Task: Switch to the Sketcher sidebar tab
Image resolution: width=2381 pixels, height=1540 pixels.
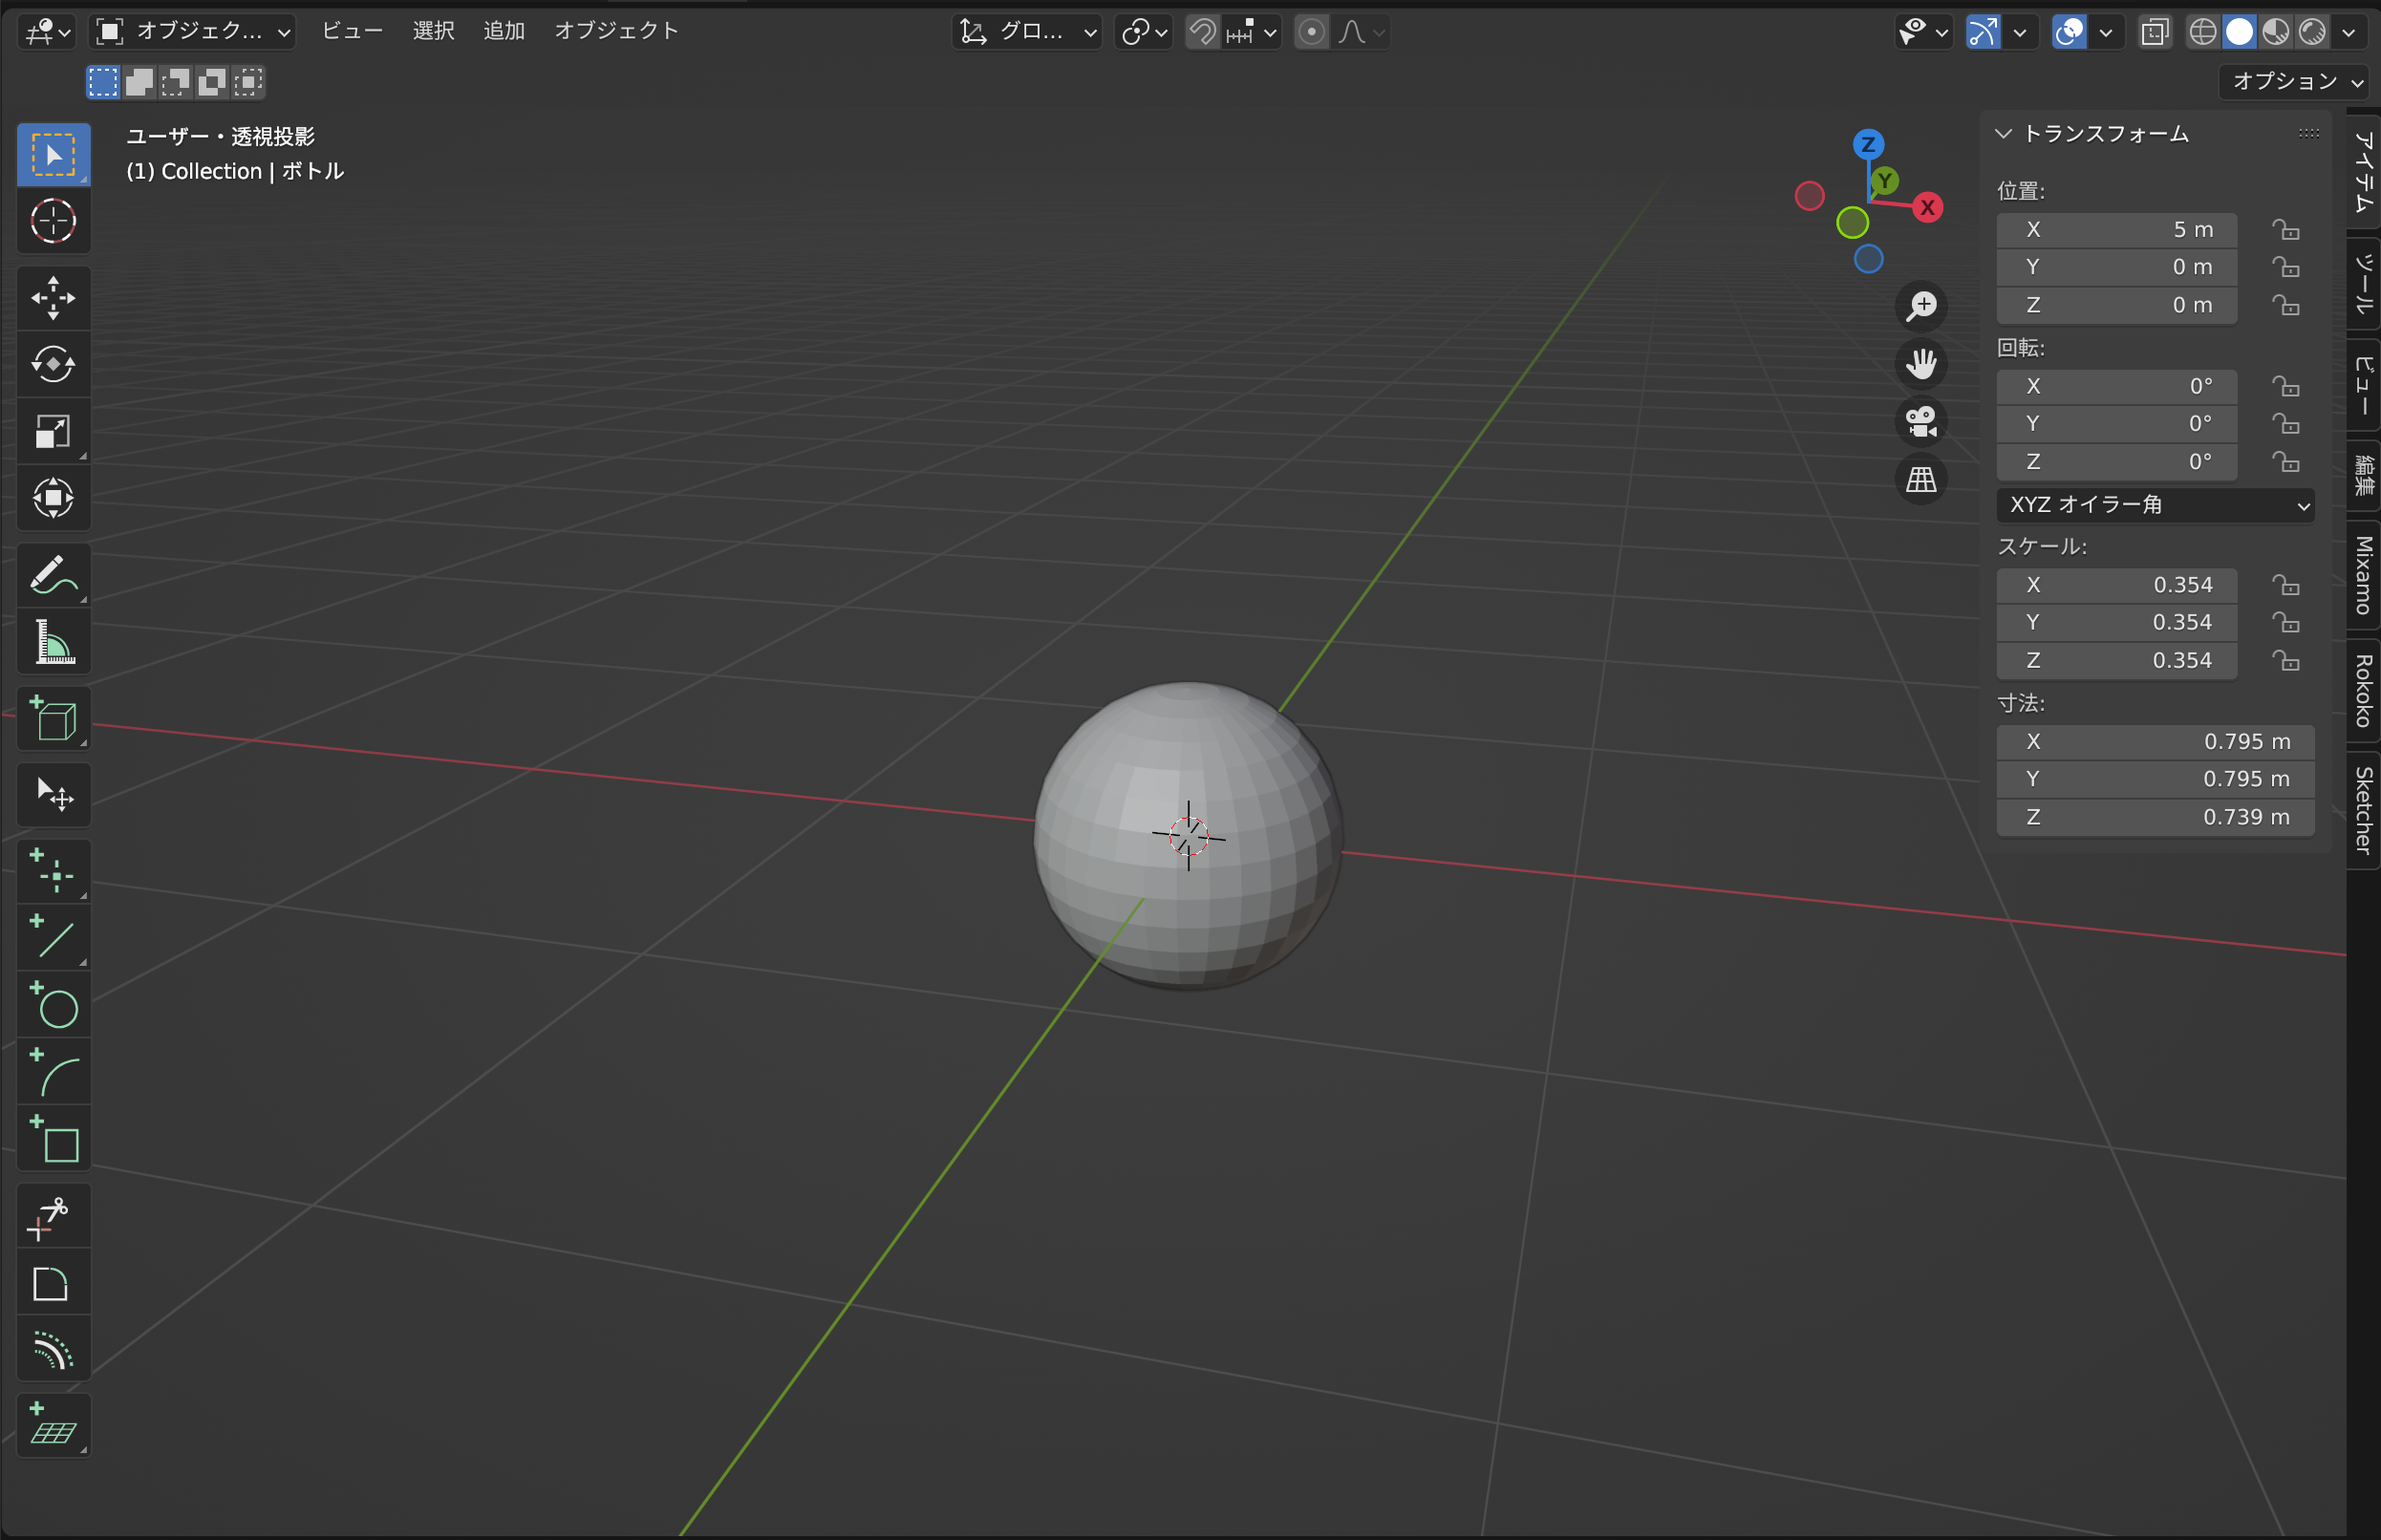Action: tap(2363, 810)
